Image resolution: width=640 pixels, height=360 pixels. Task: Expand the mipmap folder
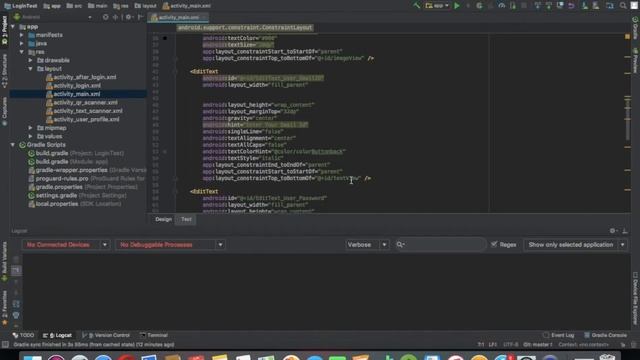click(x=31, y=128)
